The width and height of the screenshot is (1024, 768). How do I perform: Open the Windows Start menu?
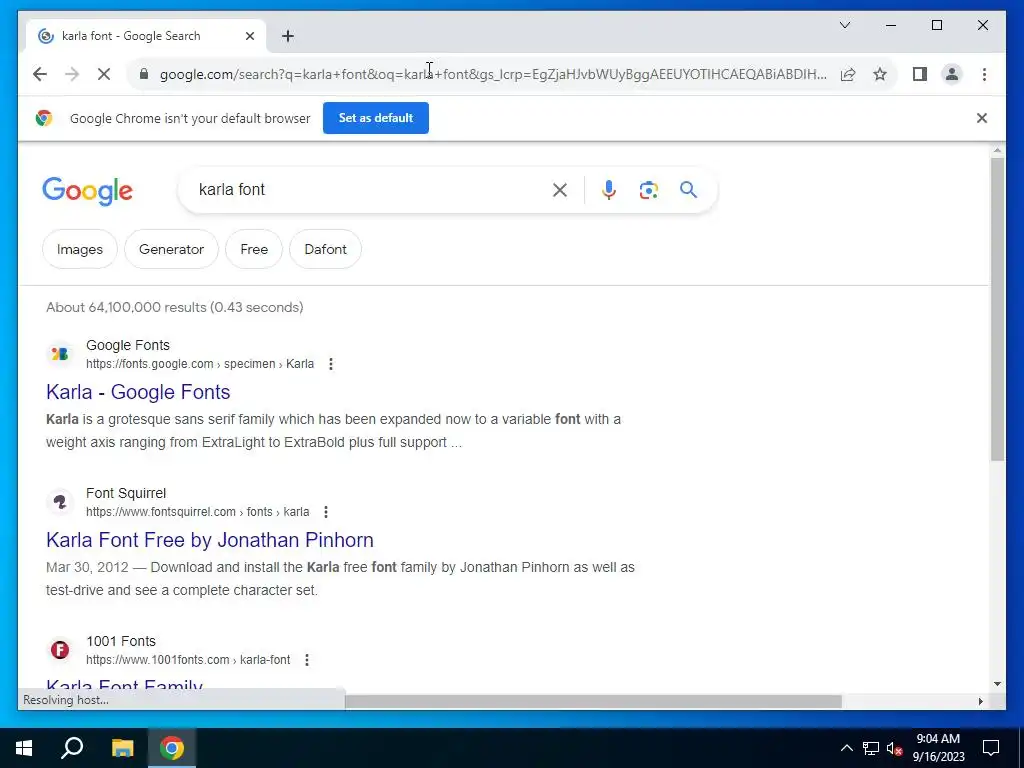(24, 748)
